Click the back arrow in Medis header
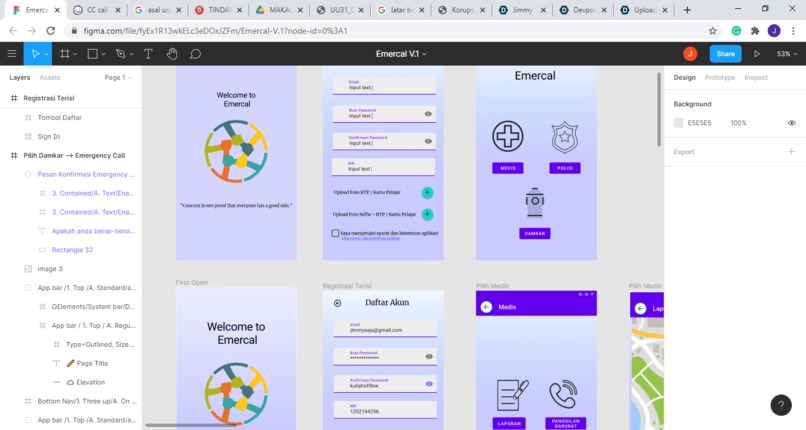 click(486, 307)
